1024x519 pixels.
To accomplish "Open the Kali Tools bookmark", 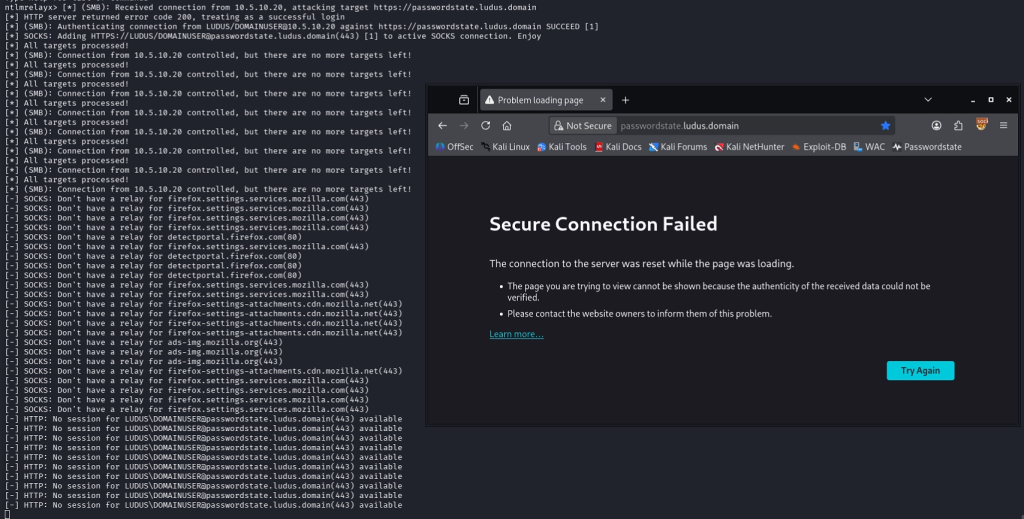I will 562,147.
